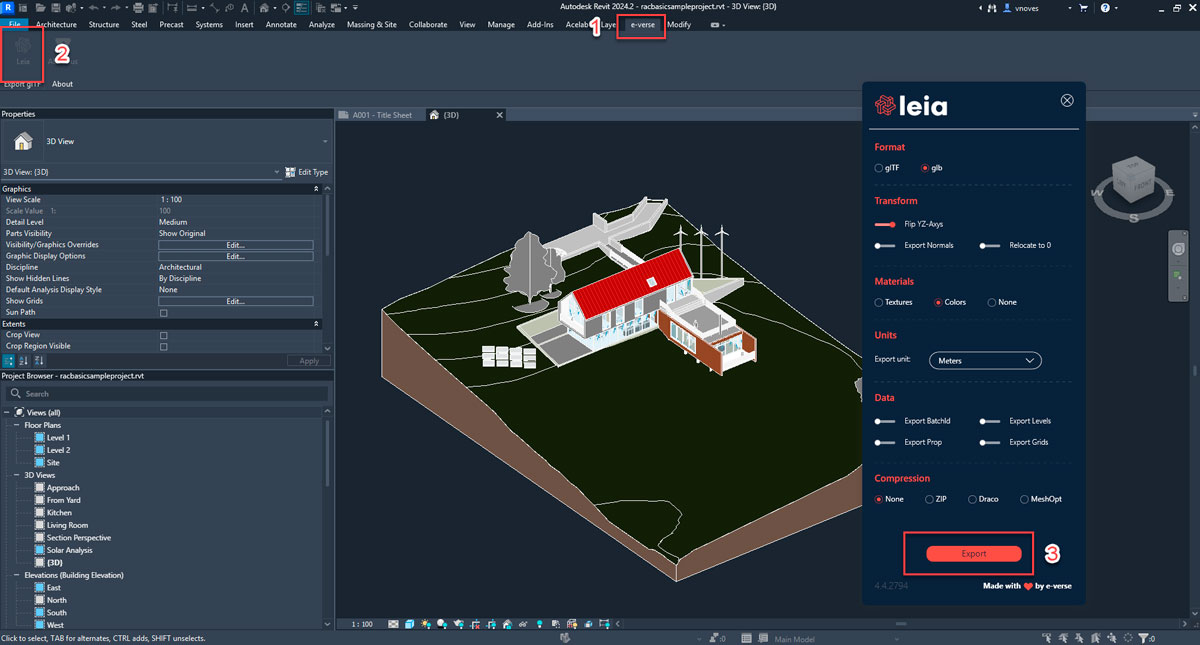The image size is (1200, 645).
Task: Open the e-verse ribbon tab
Action: click(x=641, y=24)
